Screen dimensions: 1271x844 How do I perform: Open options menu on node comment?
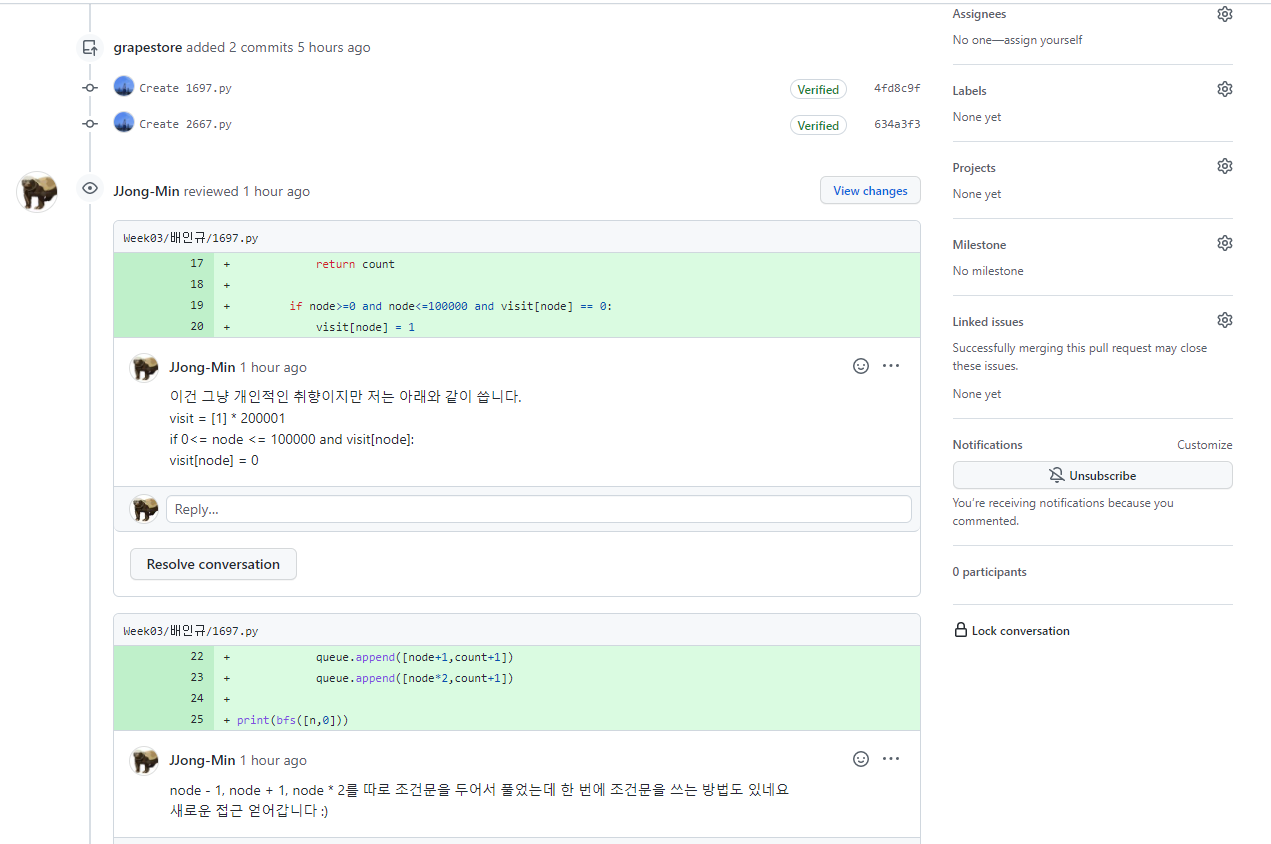pos(891,759)
